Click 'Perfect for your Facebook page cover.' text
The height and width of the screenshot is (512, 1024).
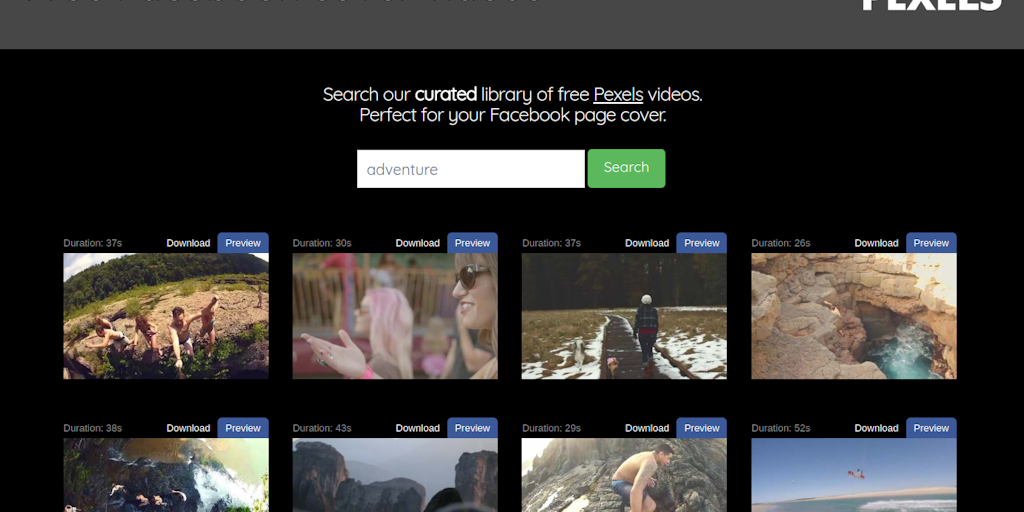(513, 116)
